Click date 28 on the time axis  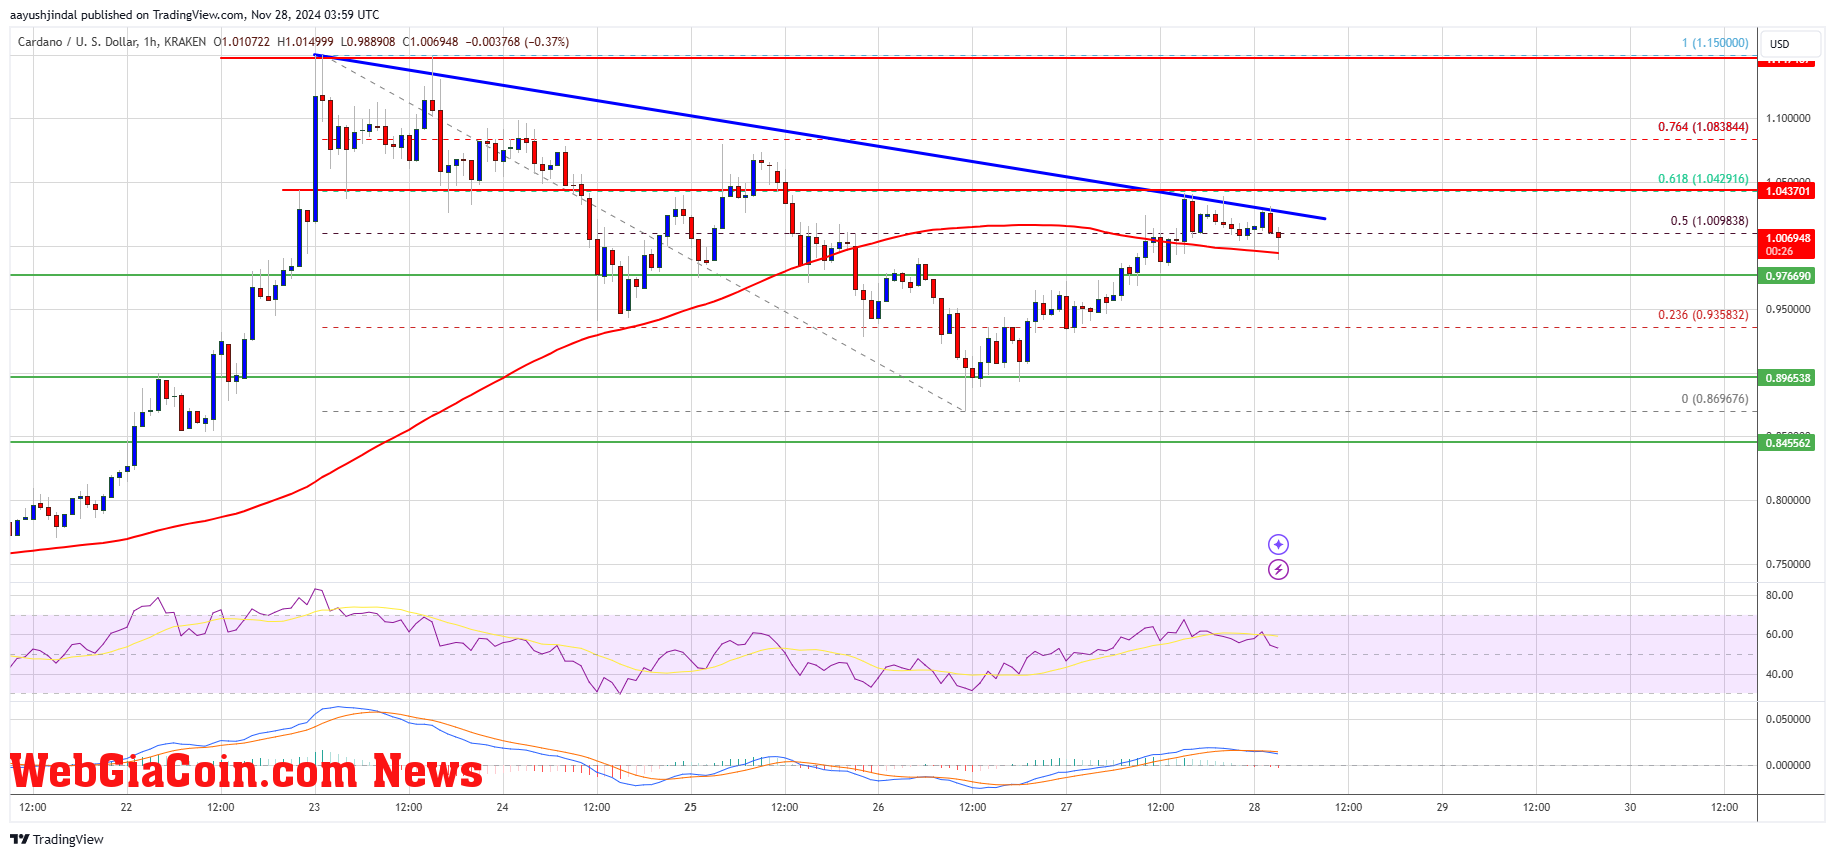tap(1254, 807)
